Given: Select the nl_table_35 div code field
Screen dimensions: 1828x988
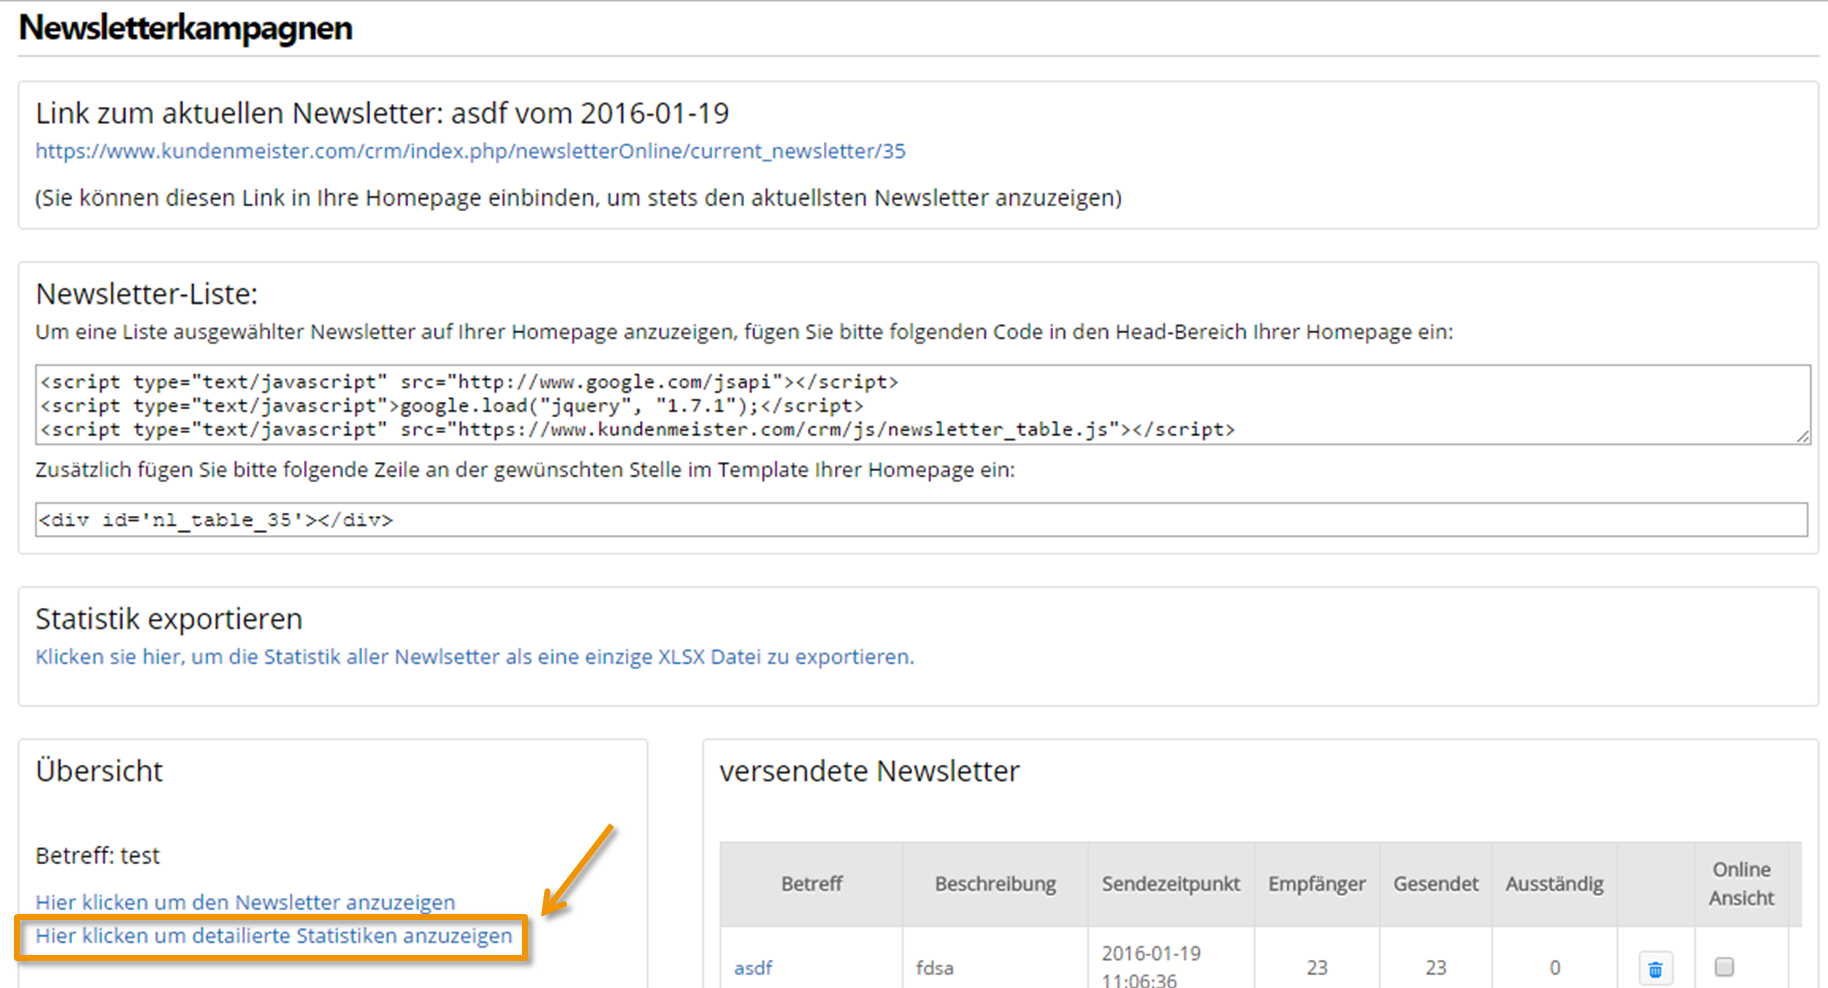Looking at the screenshot, I should [921, 519].
